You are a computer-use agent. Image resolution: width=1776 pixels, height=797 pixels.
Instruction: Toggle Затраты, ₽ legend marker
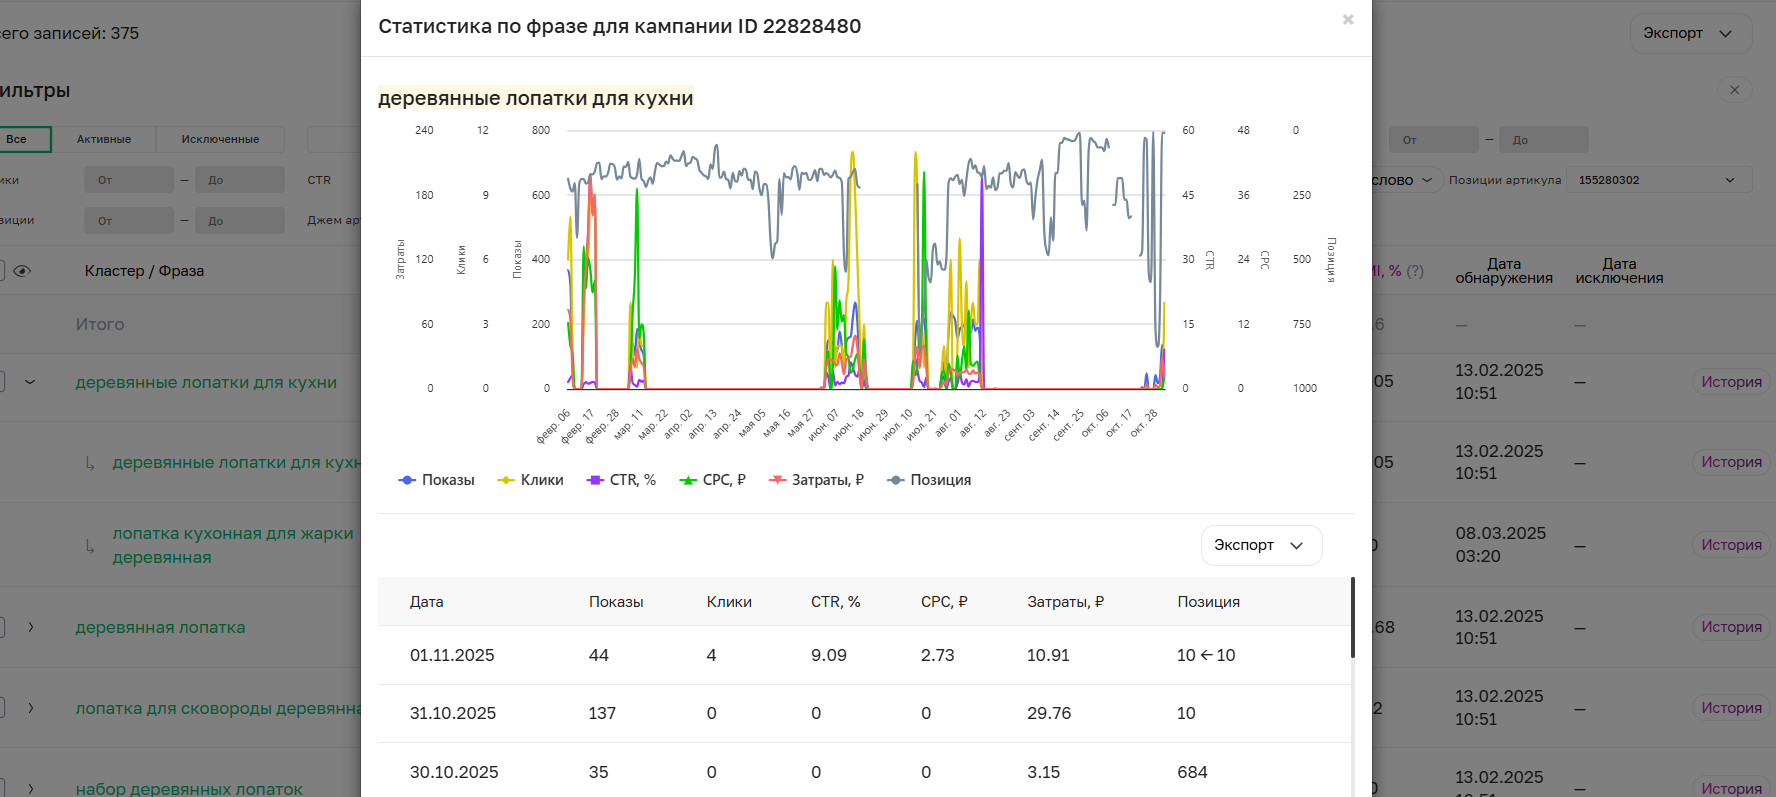pyautogui.click(x=816, y=480)
